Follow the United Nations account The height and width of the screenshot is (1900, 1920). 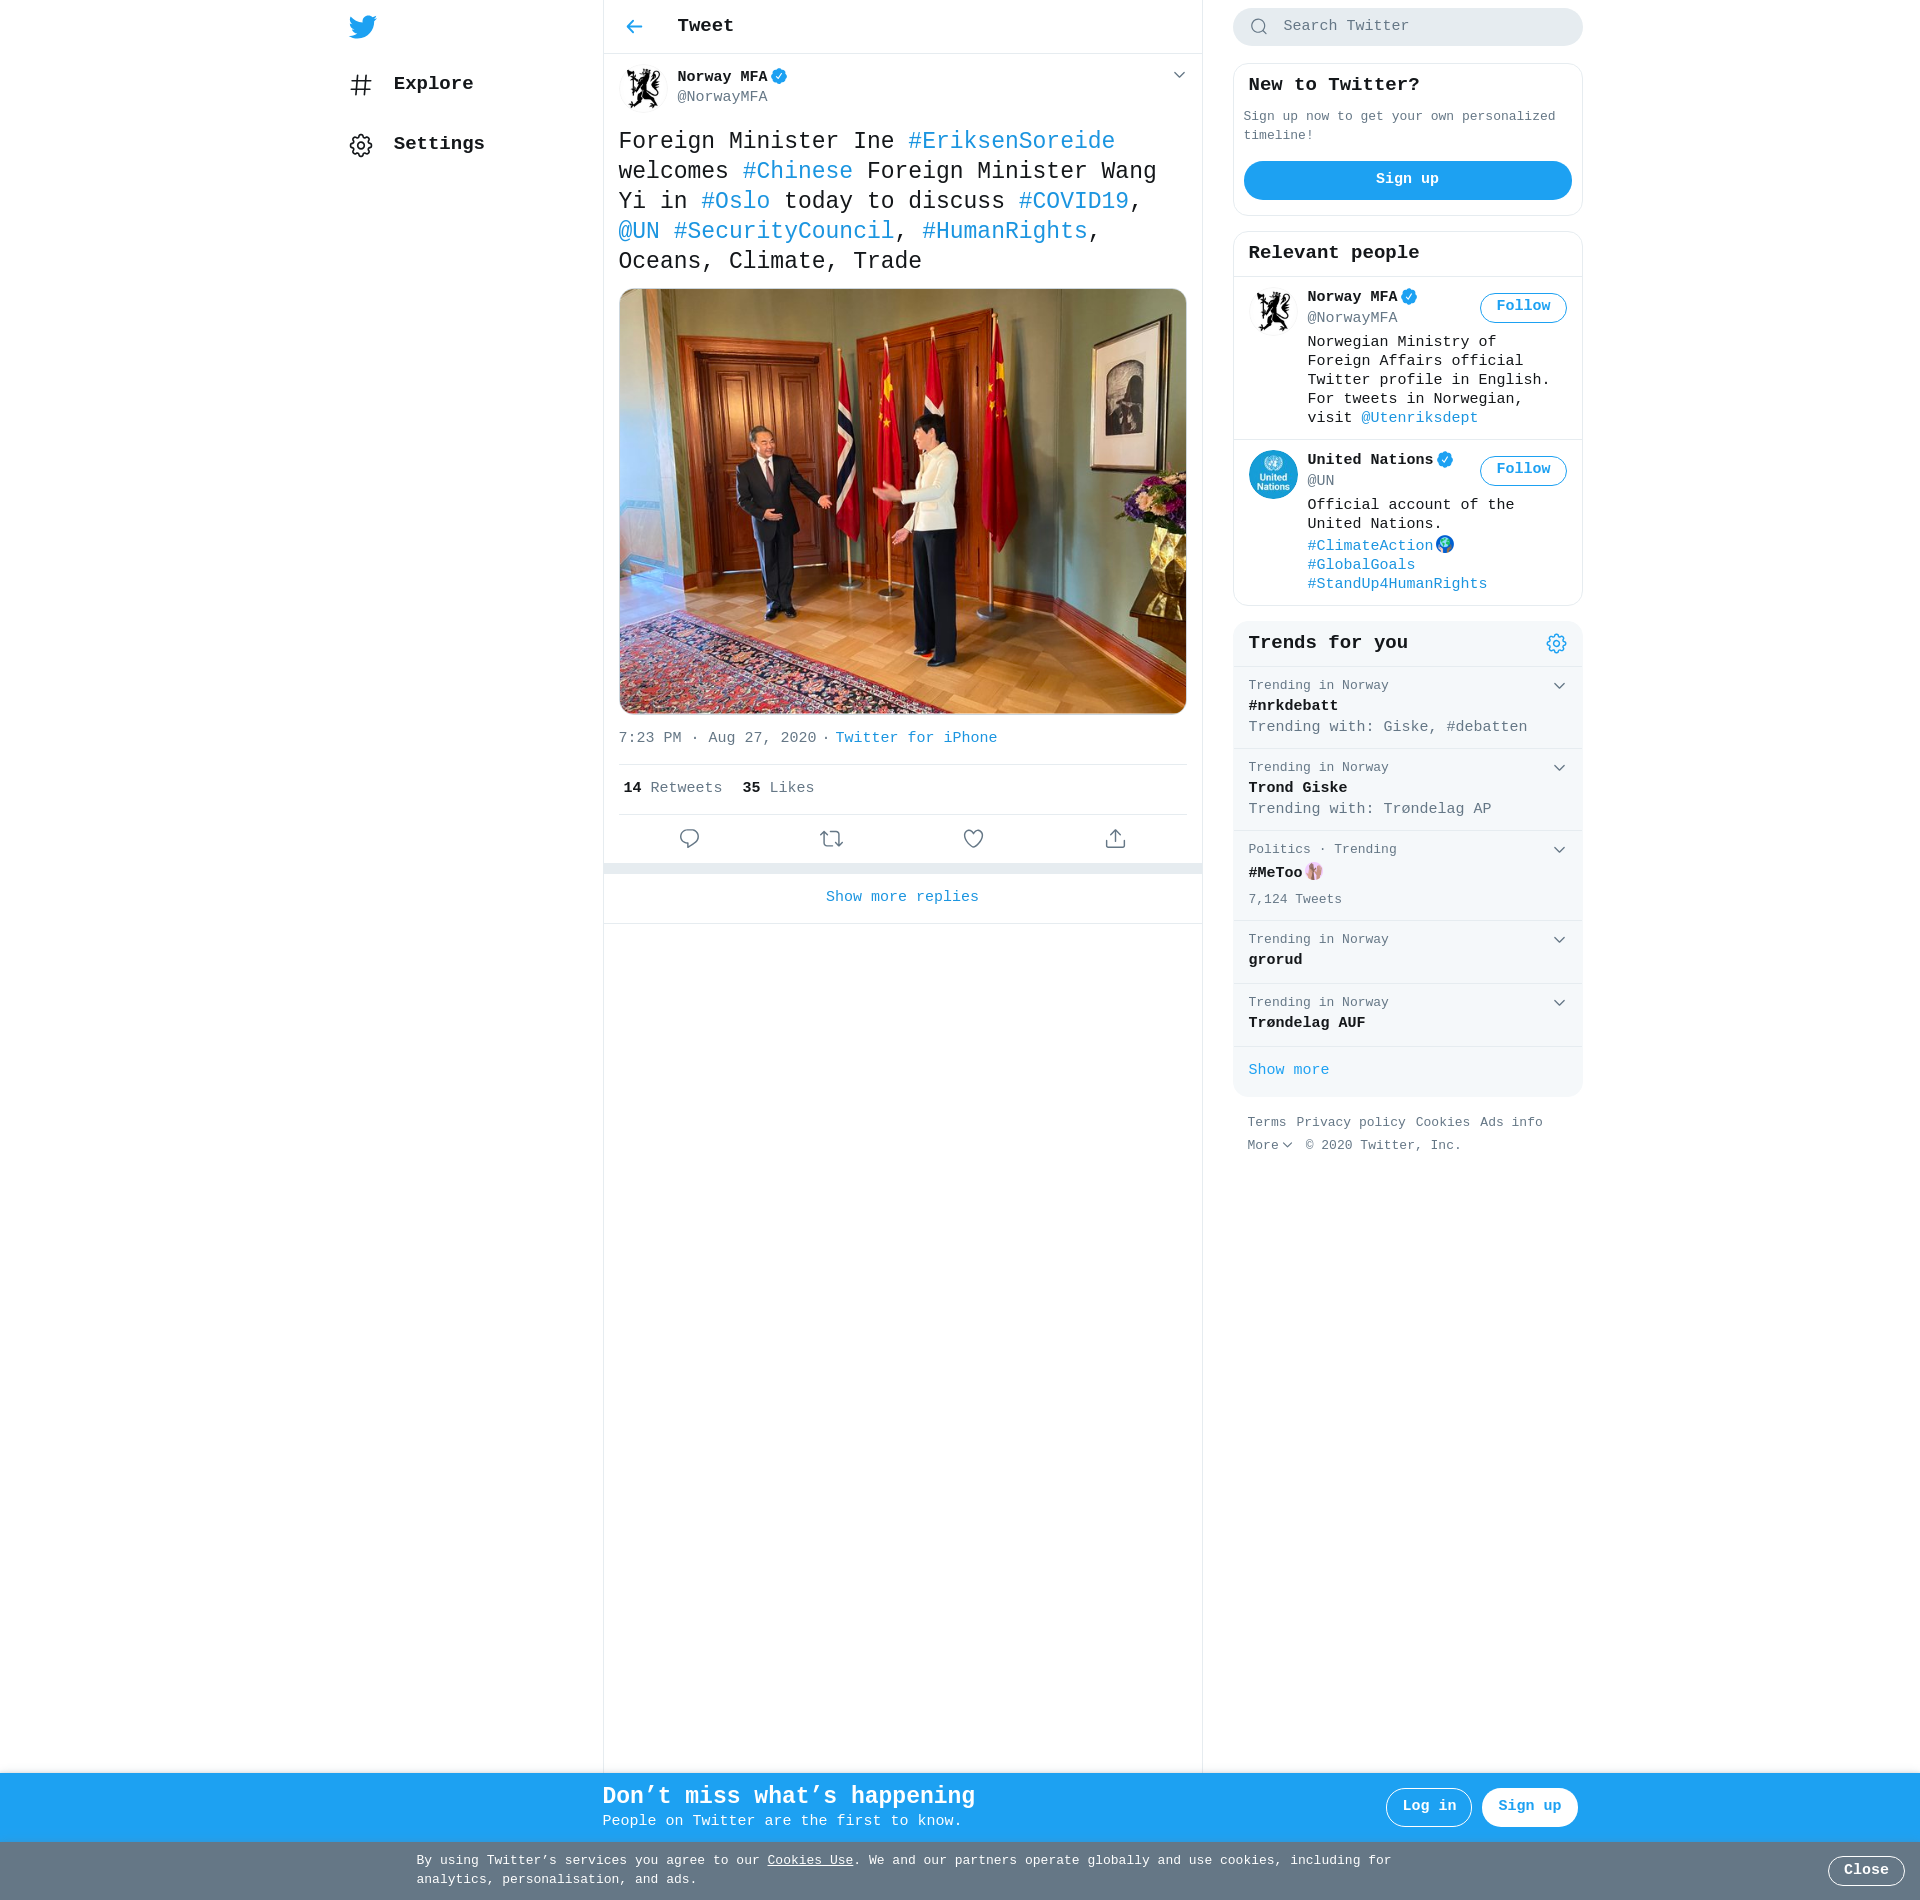pyautogui.click(x=1522, y=470)
